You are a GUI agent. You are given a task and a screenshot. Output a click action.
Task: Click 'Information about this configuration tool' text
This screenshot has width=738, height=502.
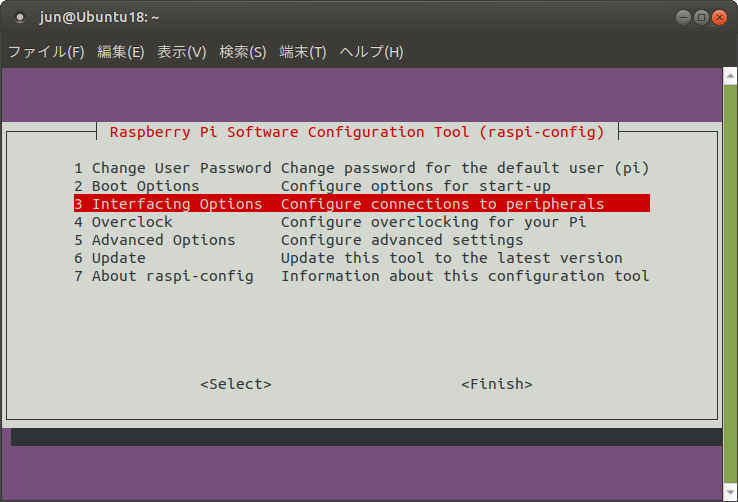coord(465,276)
